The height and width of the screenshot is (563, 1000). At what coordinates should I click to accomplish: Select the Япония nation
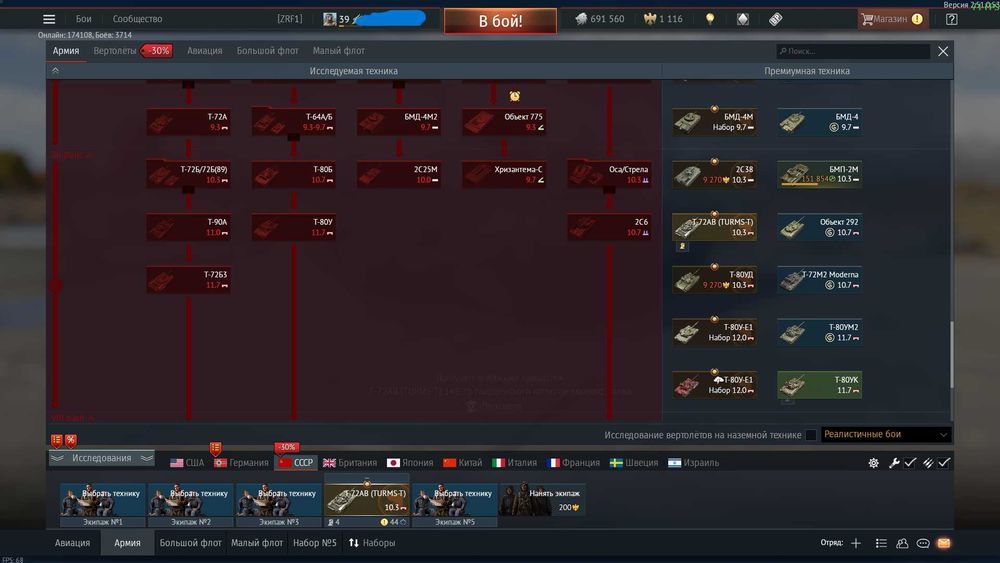[410, 463]
